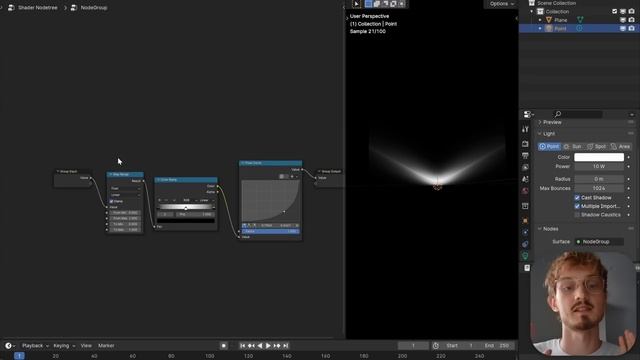Image resolution: width=640 pixels, height=360 pixels.
Task: Click the current frame number field
Action: point(413,346)
